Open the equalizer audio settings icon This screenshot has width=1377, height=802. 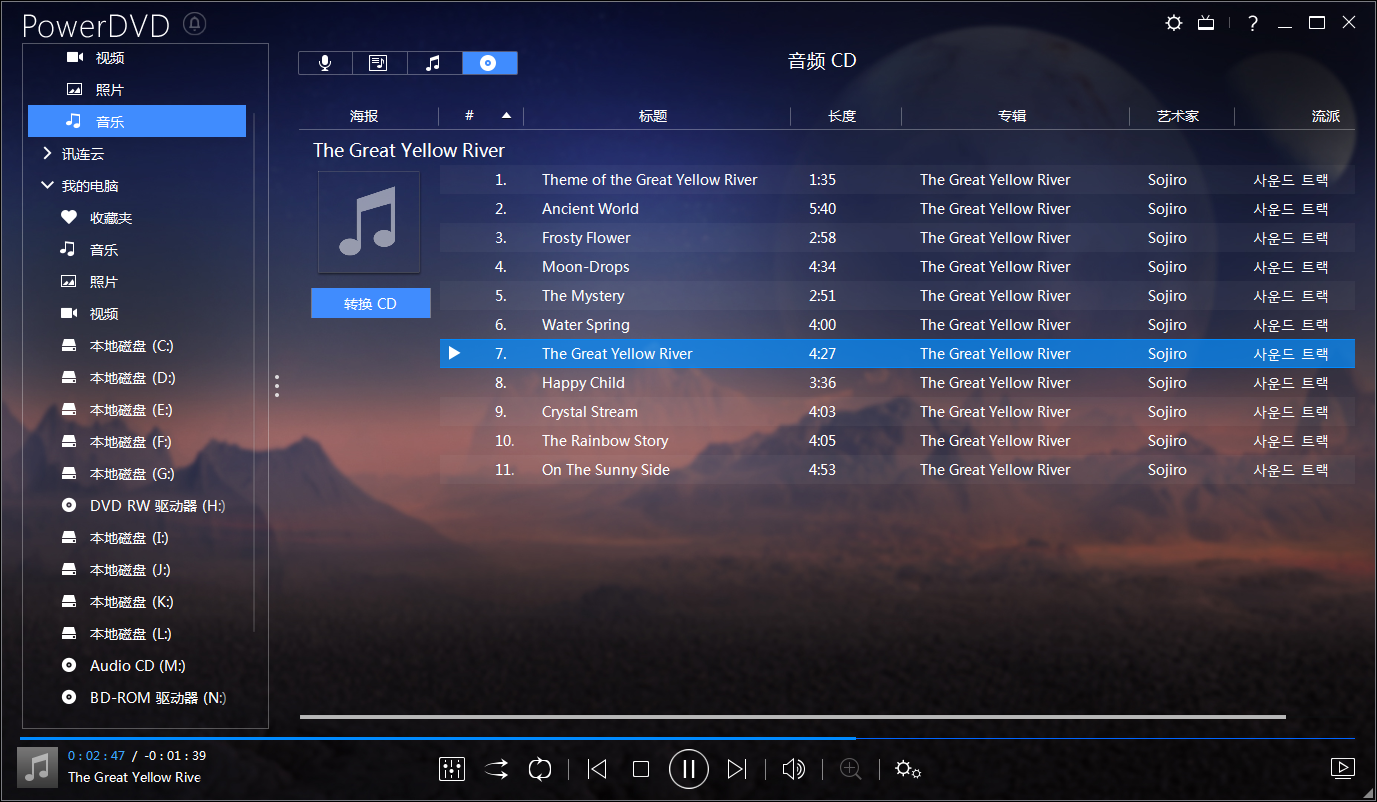click(452, 769)
